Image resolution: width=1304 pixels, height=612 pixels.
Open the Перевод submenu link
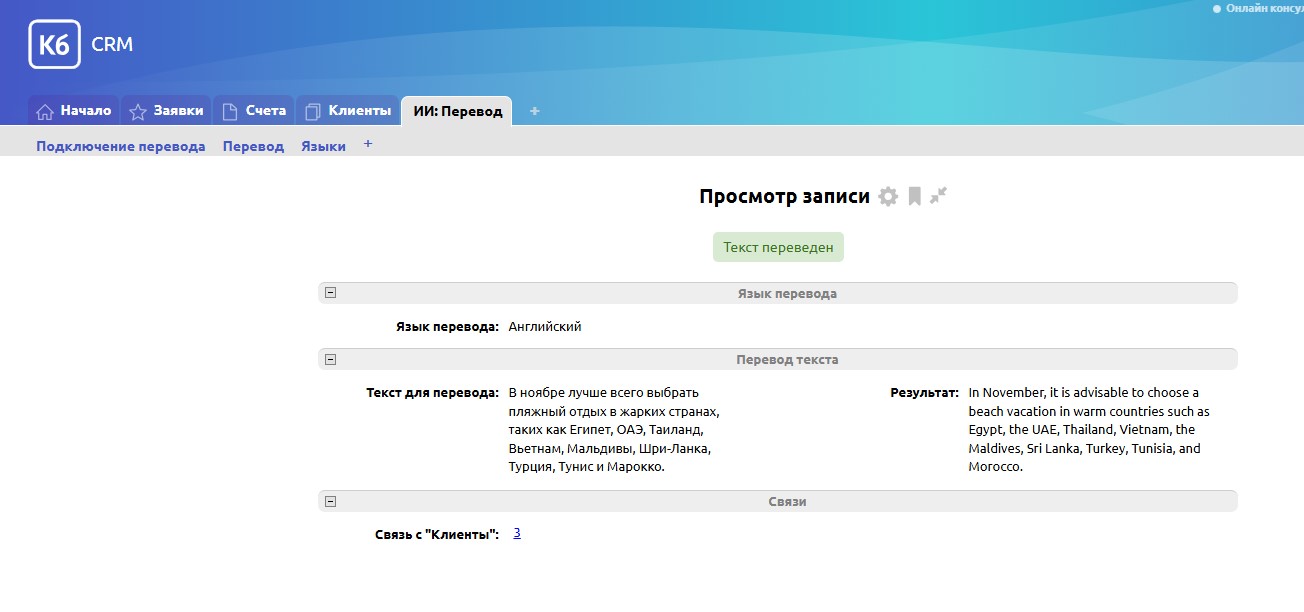(253, 146)
